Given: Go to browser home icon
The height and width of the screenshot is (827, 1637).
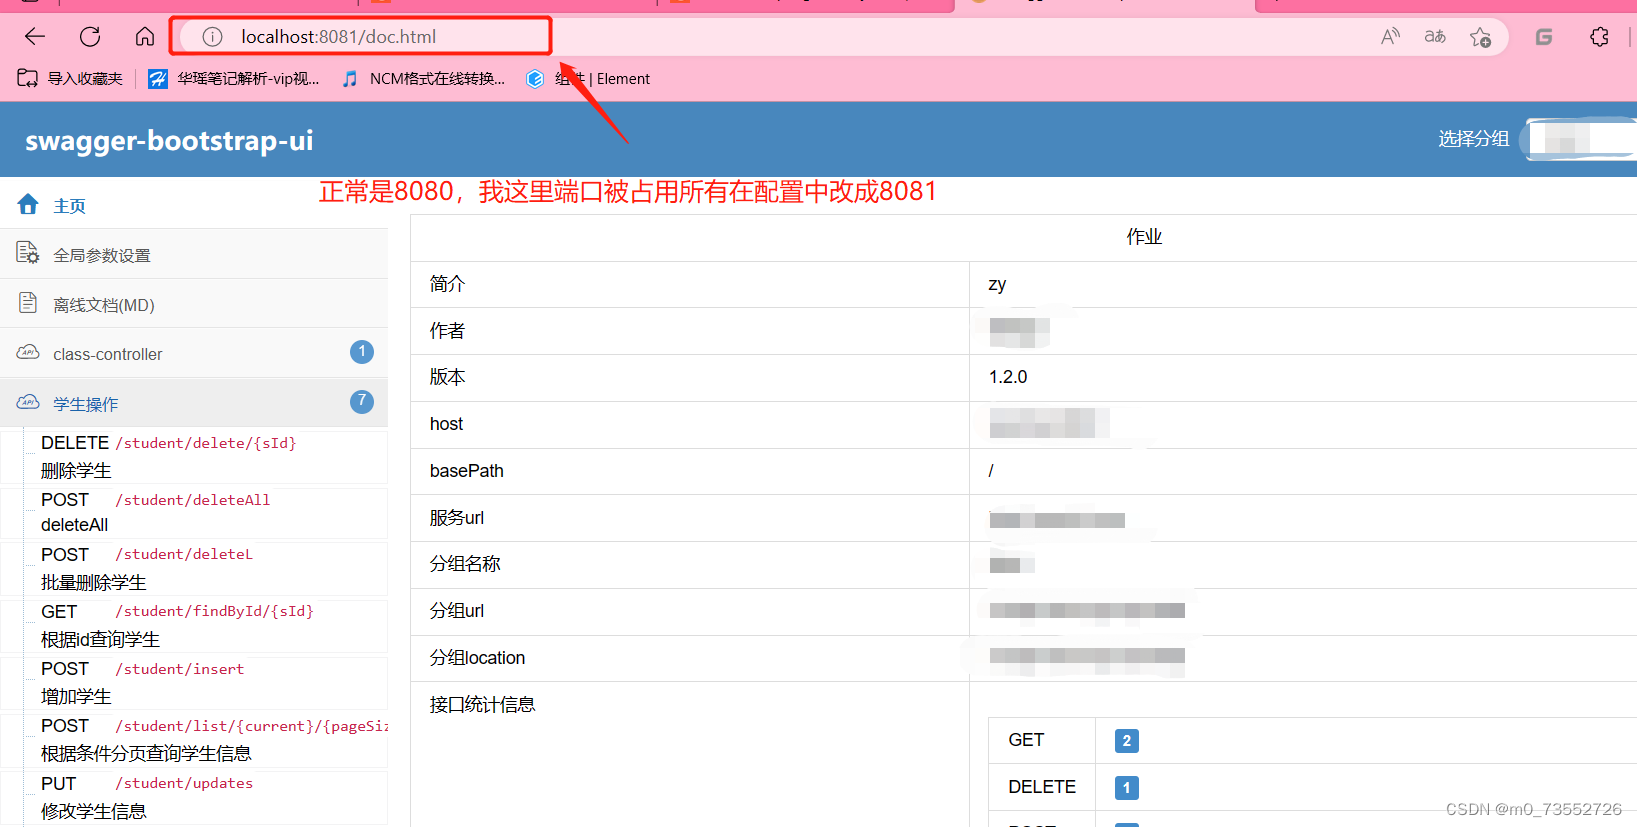Looking at the screenshot, I should [145, 37].
